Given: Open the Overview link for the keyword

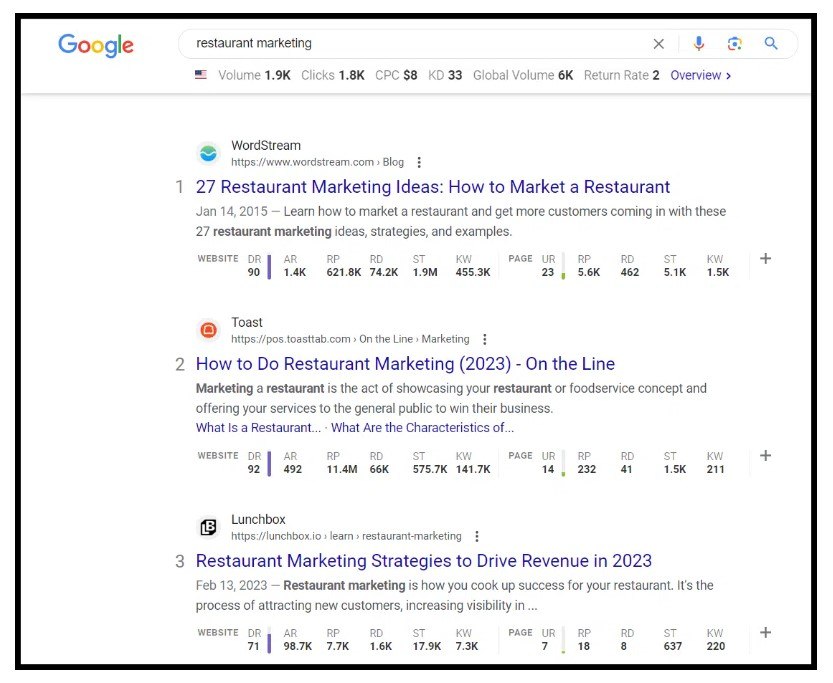Looking at the screenshot, I should (700, 75).
